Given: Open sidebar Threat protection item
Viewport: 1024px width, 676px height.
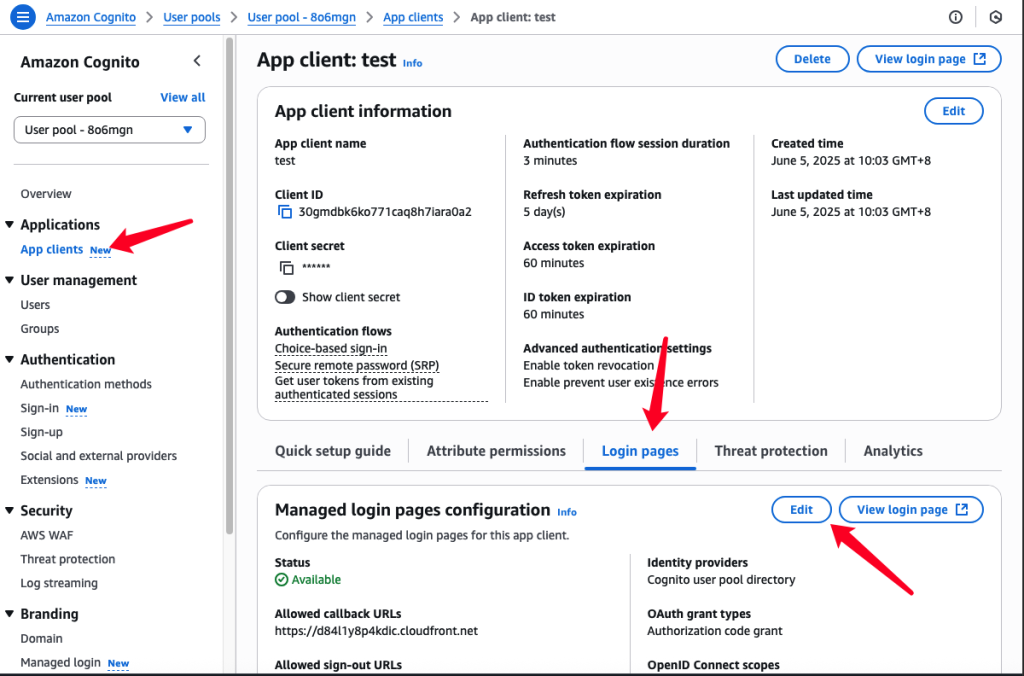Looking at the screenshot, I should tap(68, 559).
